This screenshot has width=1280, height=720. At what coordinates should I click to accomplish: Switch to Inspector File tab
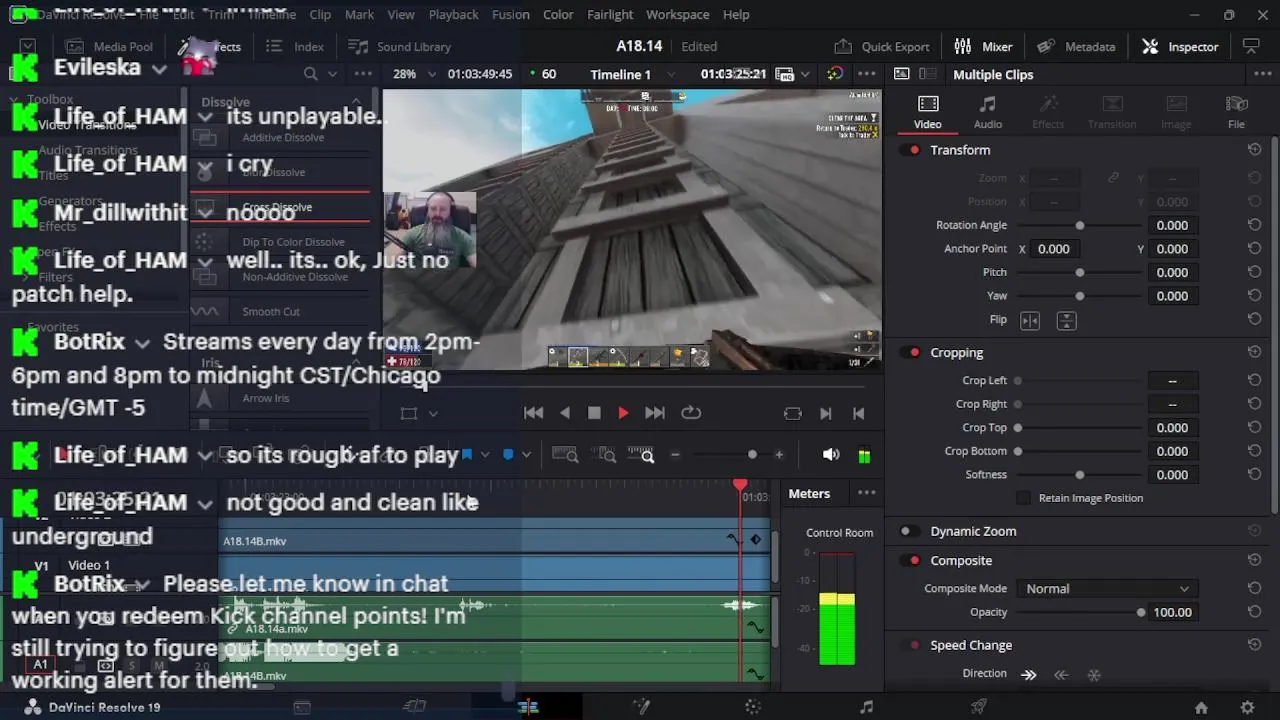click(x=1237, y=112)
